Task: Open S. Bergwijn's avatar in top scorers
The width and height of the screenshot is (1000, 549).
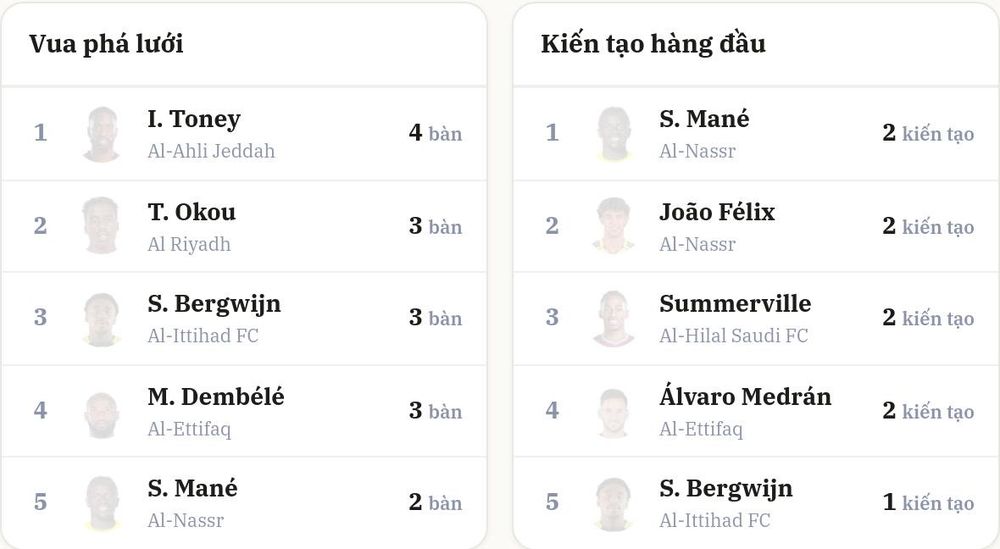Action: coord(102,319)
